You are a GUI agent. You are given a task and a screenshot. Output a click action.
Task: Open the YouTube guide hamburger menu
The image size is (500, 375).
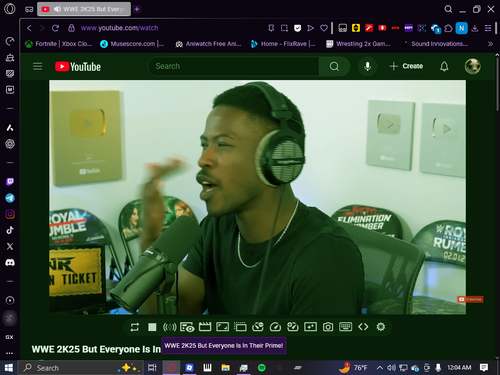coord(37,66)
